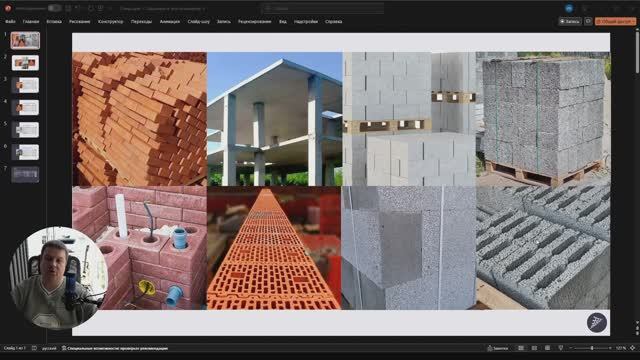Image resolution: width=640 pixels, height=360 pixels.
Task: Select slide 4 thumbnail
Action: point(25,107)
